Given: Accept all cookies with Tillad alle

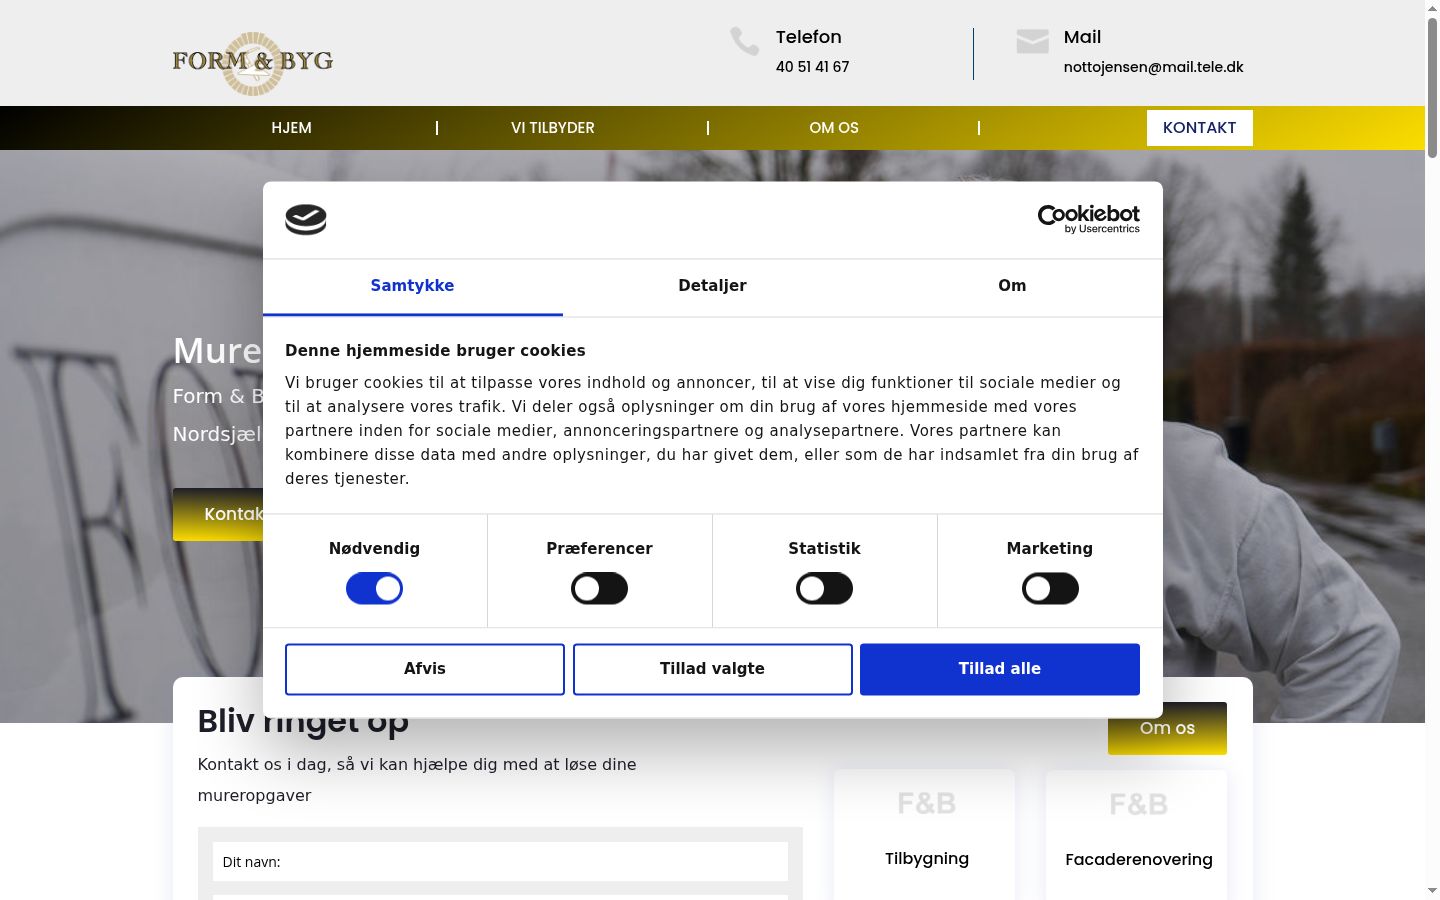Looking at the screenshot, I should click(1000, 669).
